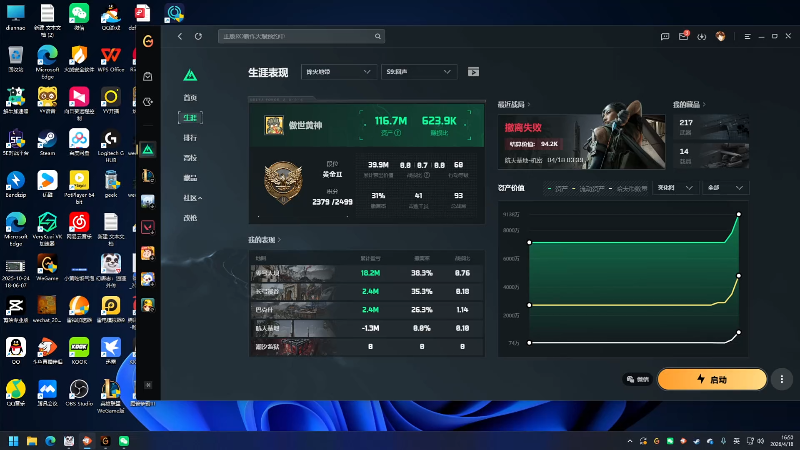Open the user profile avatar

720,36
